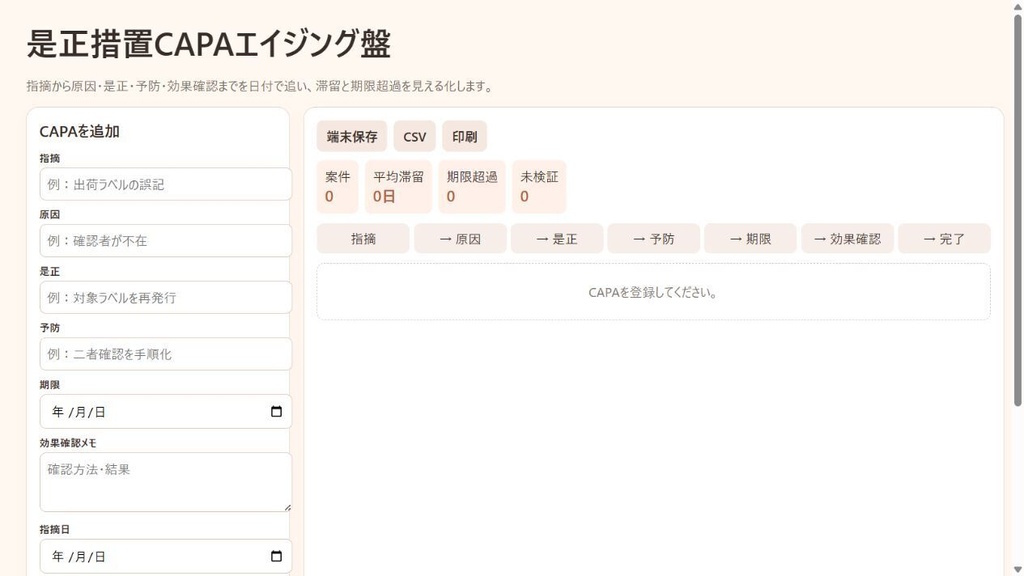Image resolution: width=1024 pixels, height=576 pixels.
Task: Open calendar picker in 指摘日 date field
Action: (276, 556)
